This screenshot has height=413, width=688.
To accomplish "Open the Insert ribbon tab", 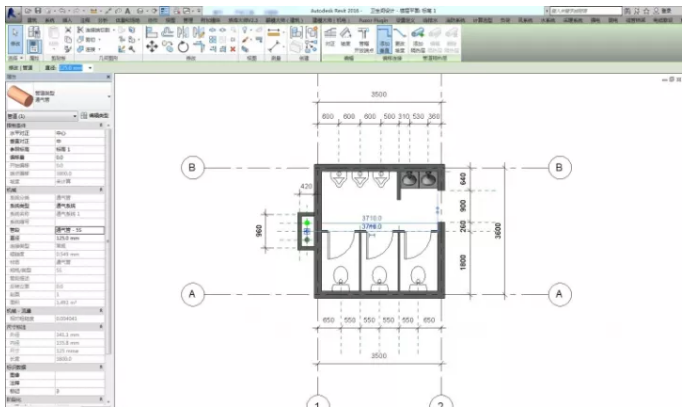I will [x=67, y=21].
